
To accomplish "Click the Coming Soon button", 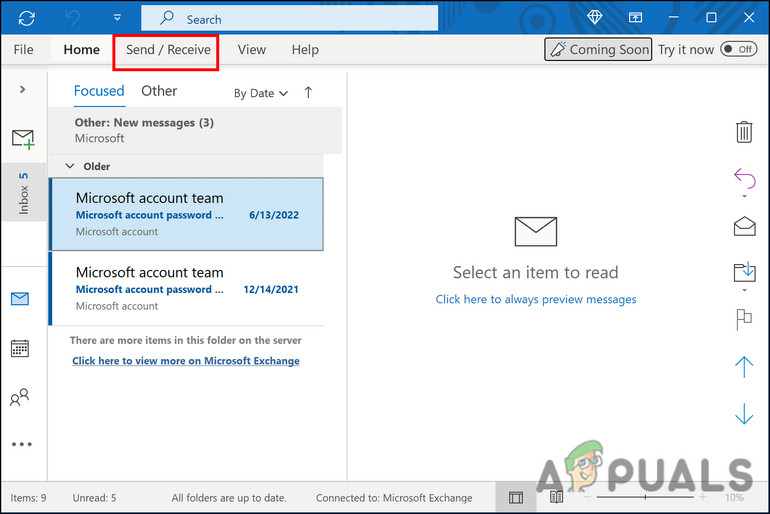I will 598,49.
